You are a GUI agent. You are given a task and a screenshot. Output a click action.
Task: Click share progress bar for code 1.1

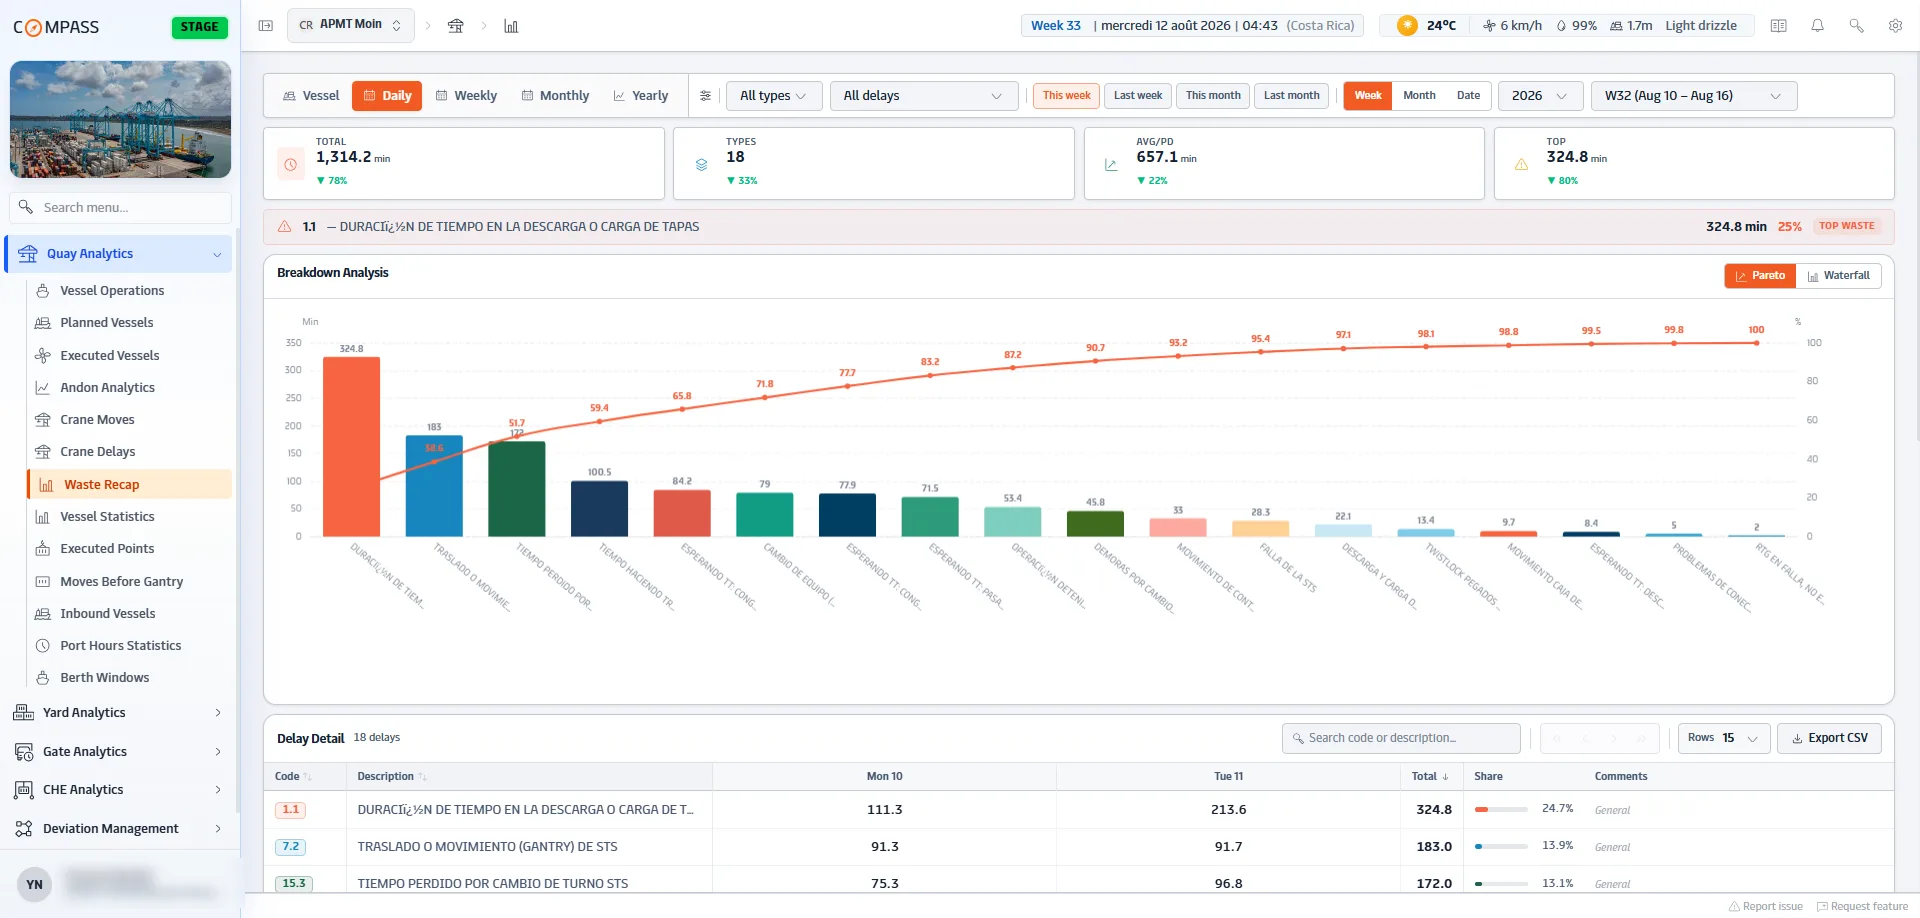click(1501, 810)
